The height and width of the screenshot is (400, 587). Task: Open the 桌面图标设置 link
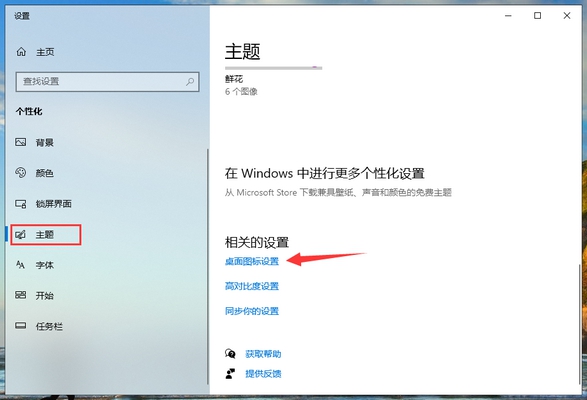point(252,261)
